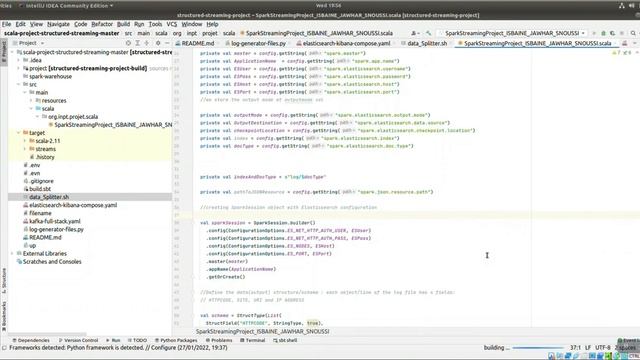
Task: Select kafka-full-stack.yaml file
Action: pyautogui.click(x=54, y=221)
